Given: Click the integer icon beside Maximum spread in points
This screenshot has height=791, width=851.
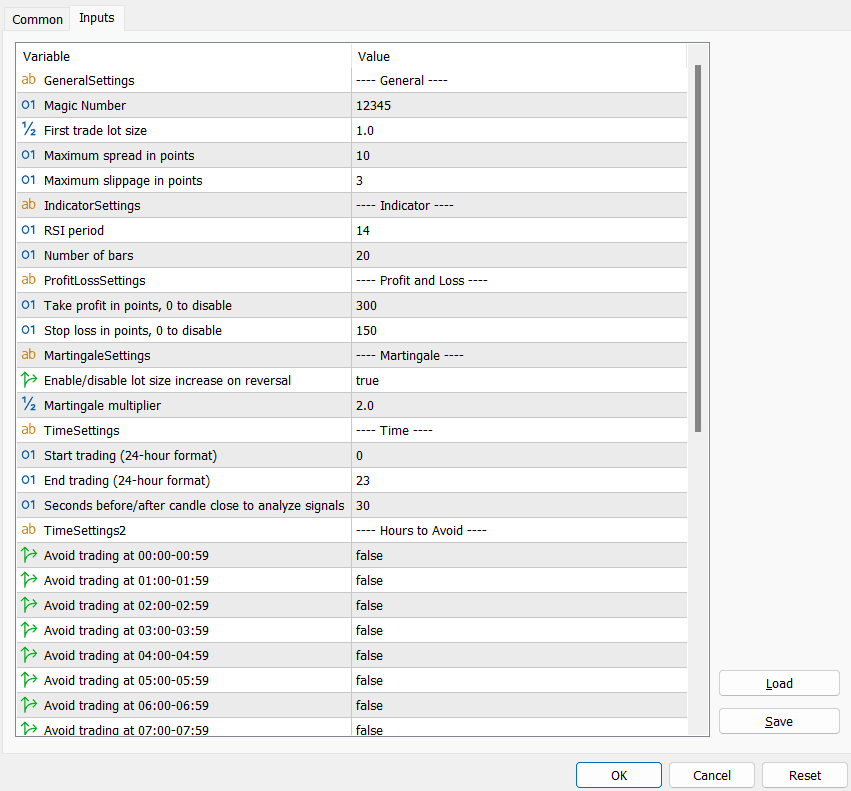Looking at the screenshot, I should pyautogui.click(x=29, y=155).
